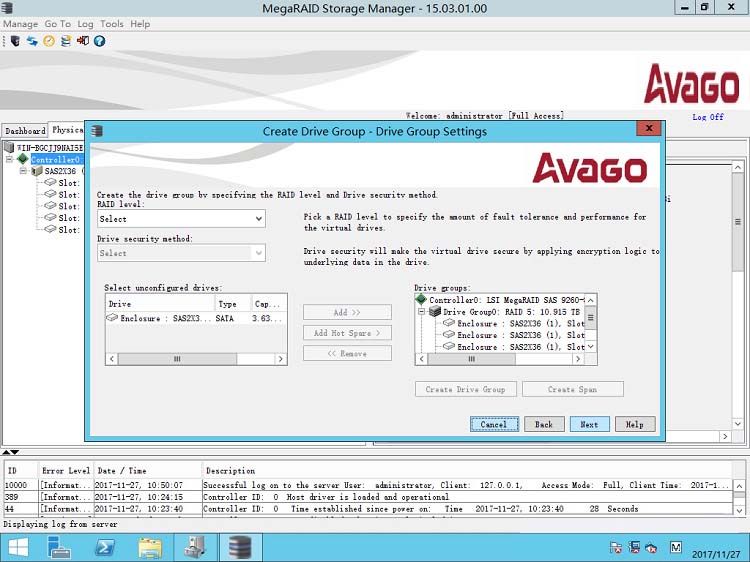
Task: Close the Create Drive Group dialog
Action: tap(649, 128)
